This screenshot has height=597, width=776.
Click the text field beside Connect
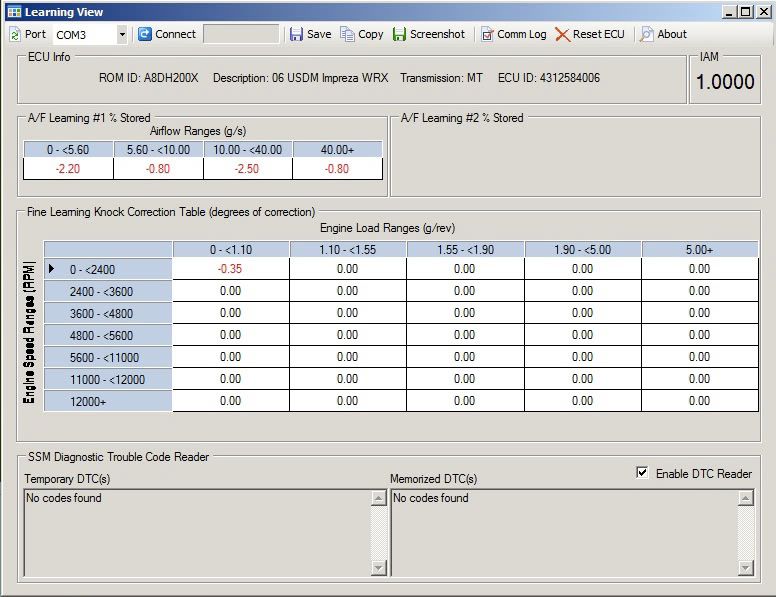(x=240, y=34)
